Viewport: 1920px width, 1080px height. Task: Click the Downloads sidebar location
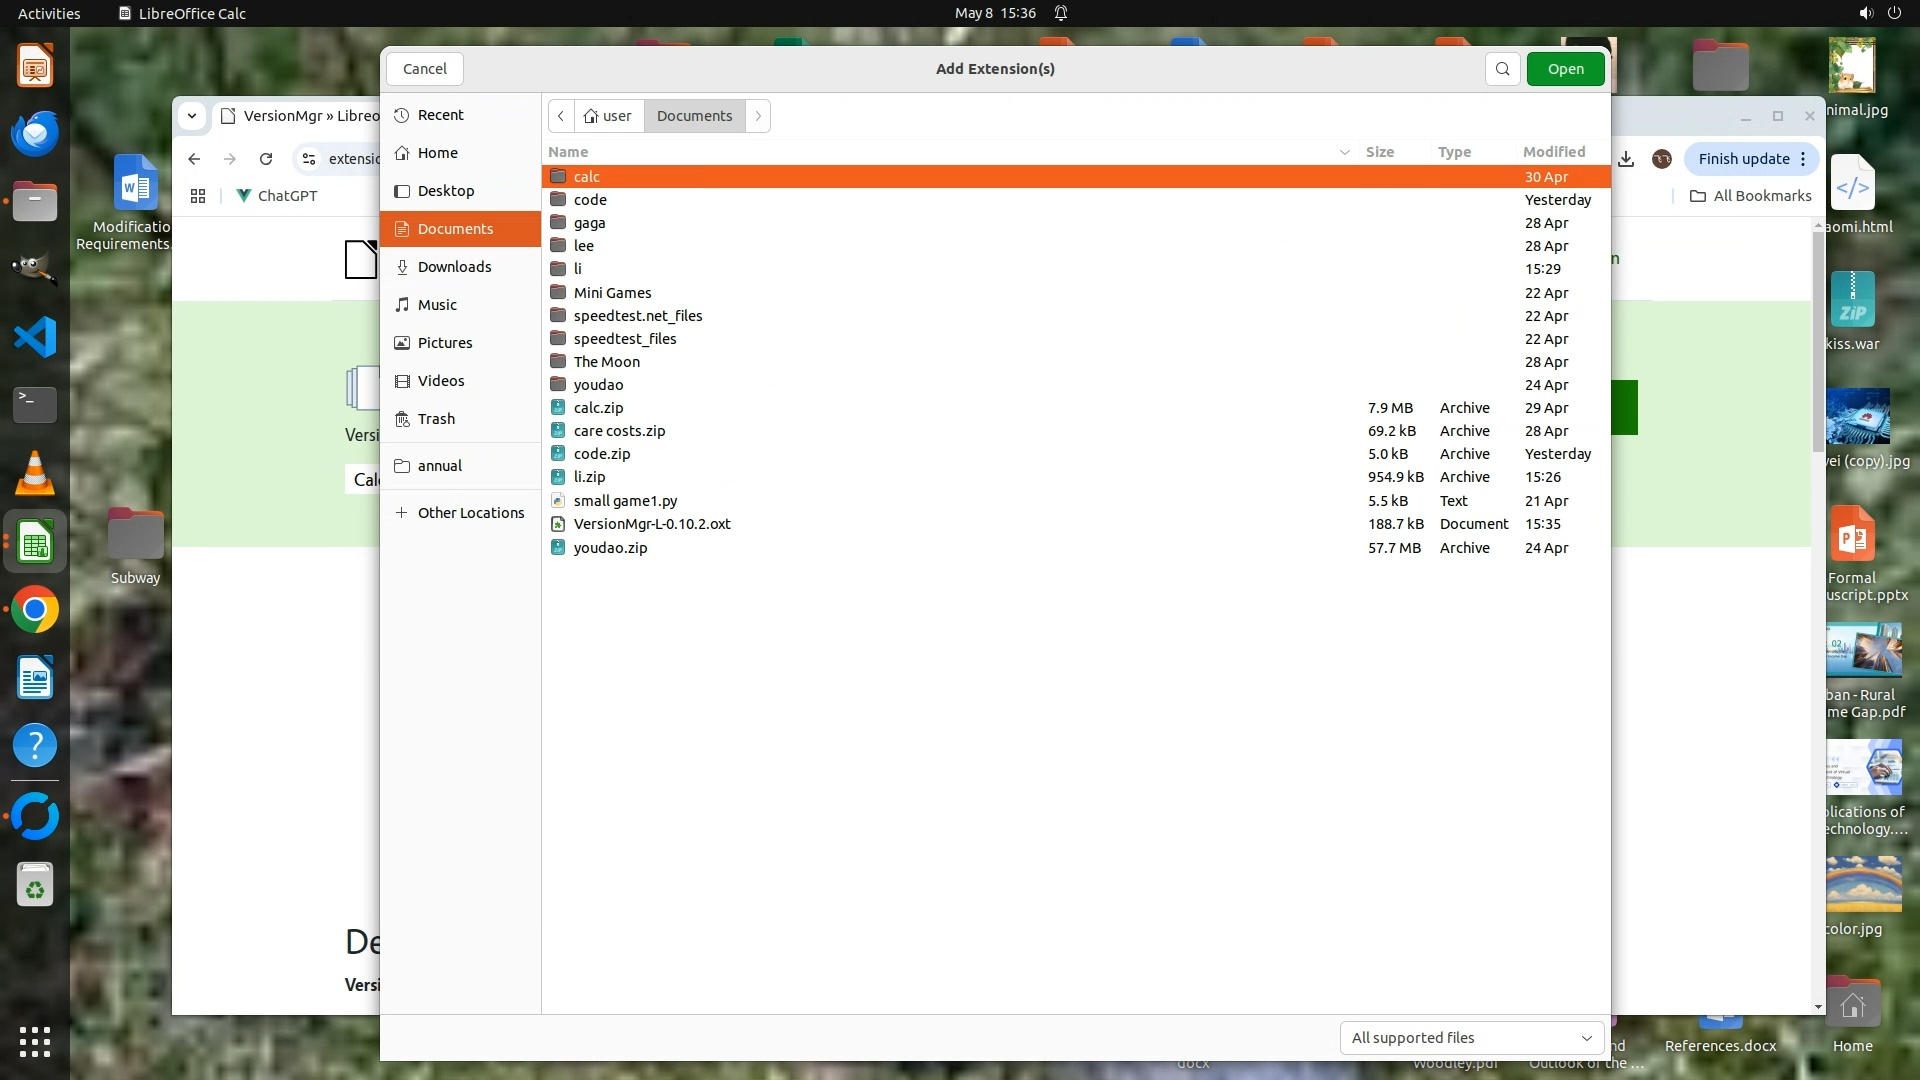tap(454, 267)
